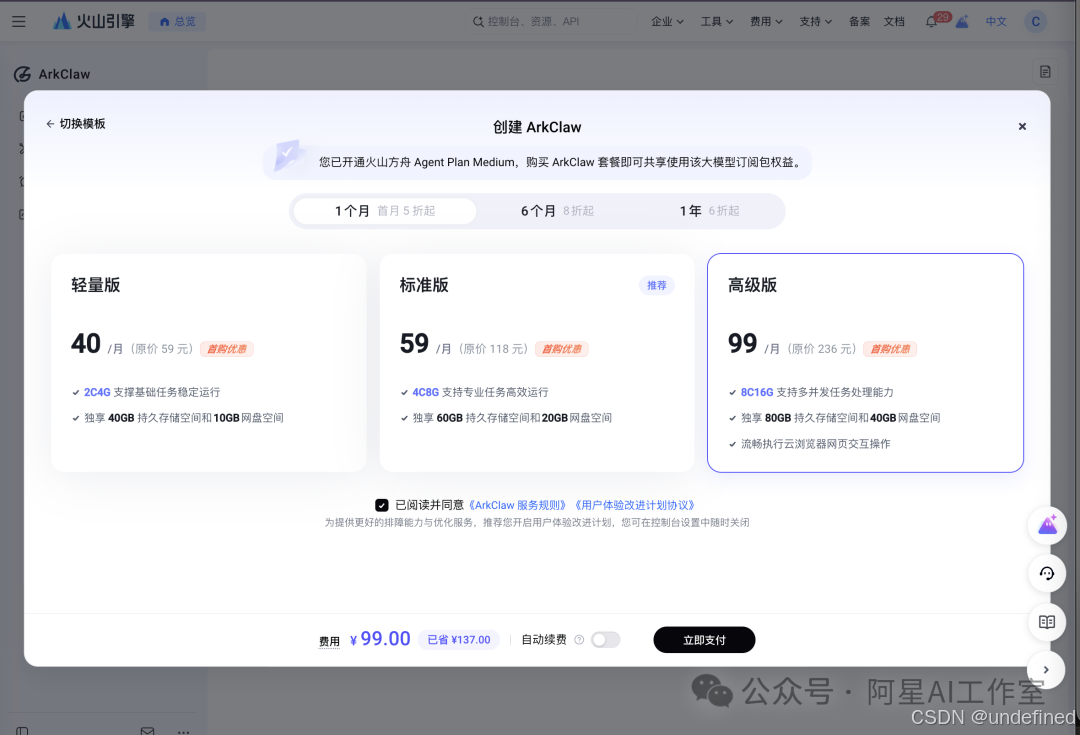Open the 总览 overview home button
Screen dimensions: 1080x735
click(x=177, y=21)
